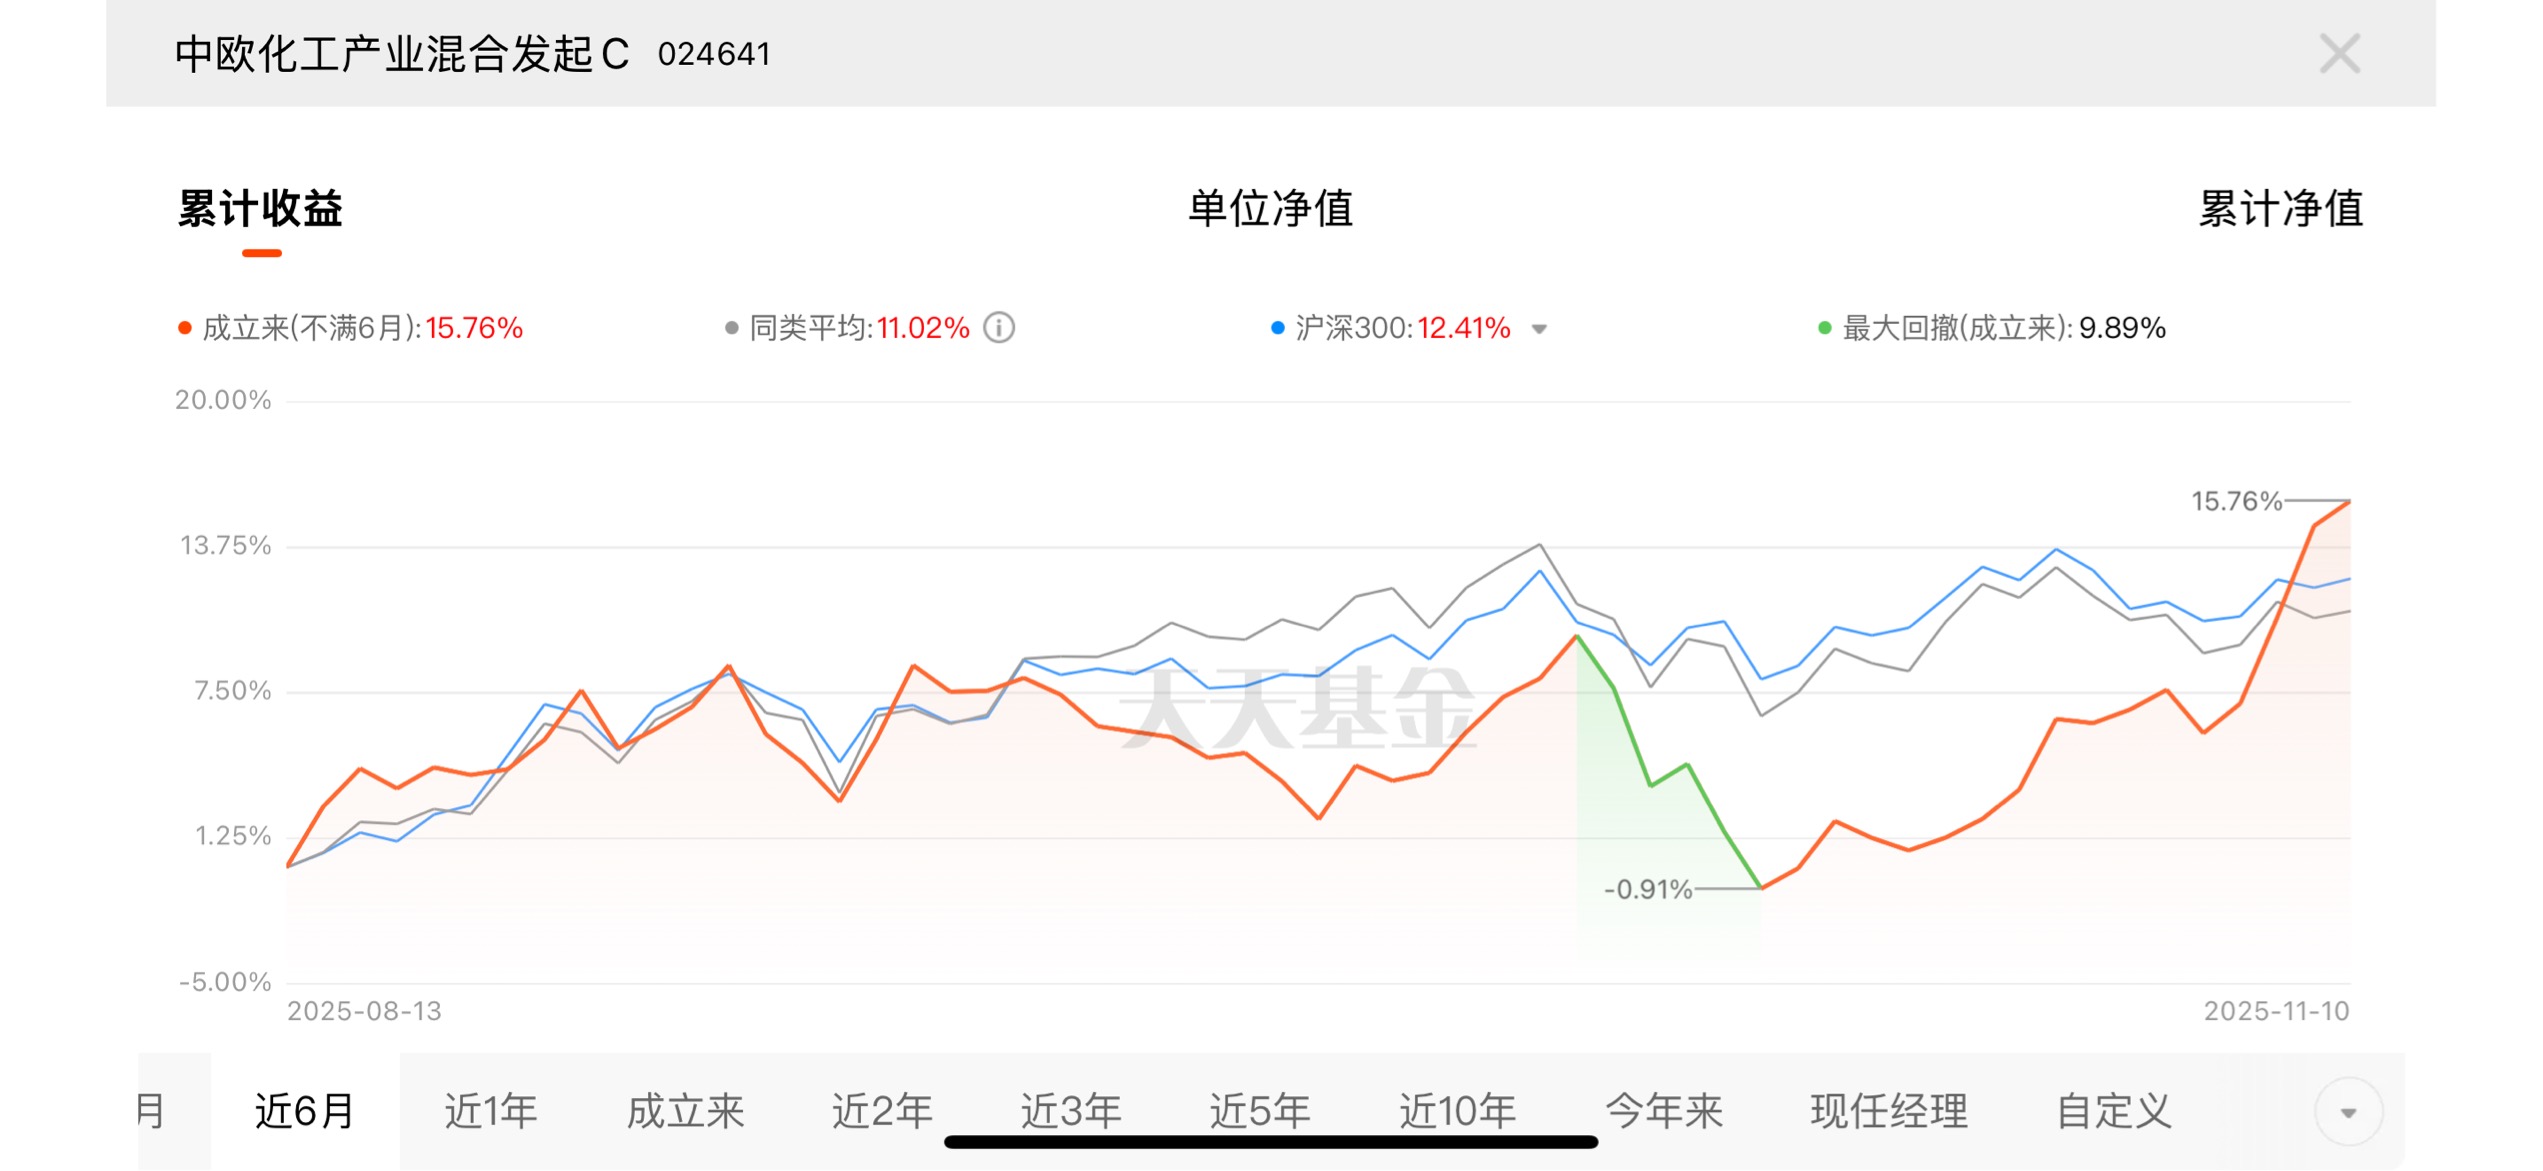
Task: Close the fund chart panel
Action: [x=2339, y=54]
